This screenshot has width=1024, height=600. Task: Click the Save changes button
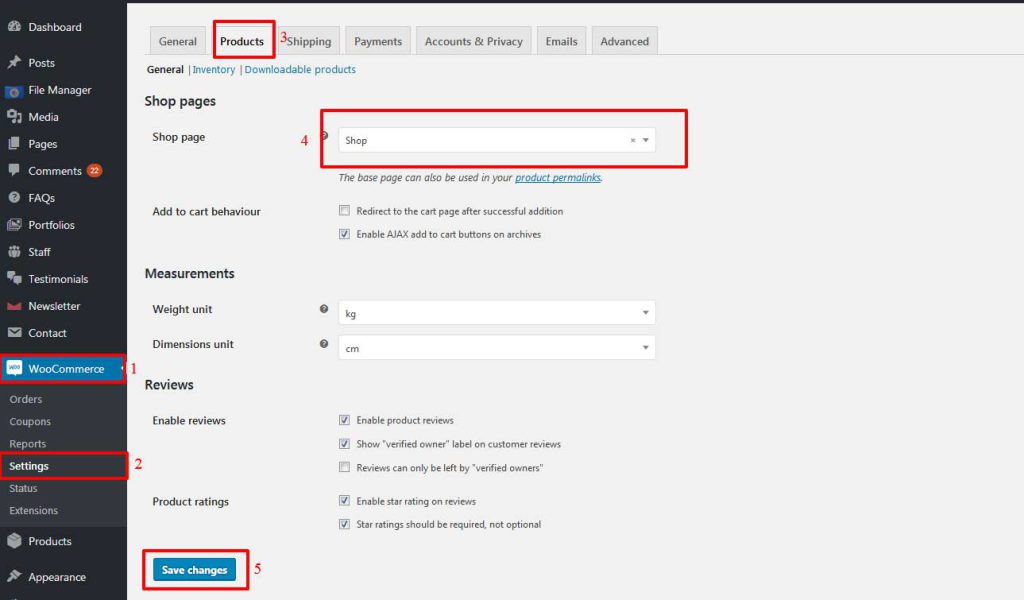[194, 569]
